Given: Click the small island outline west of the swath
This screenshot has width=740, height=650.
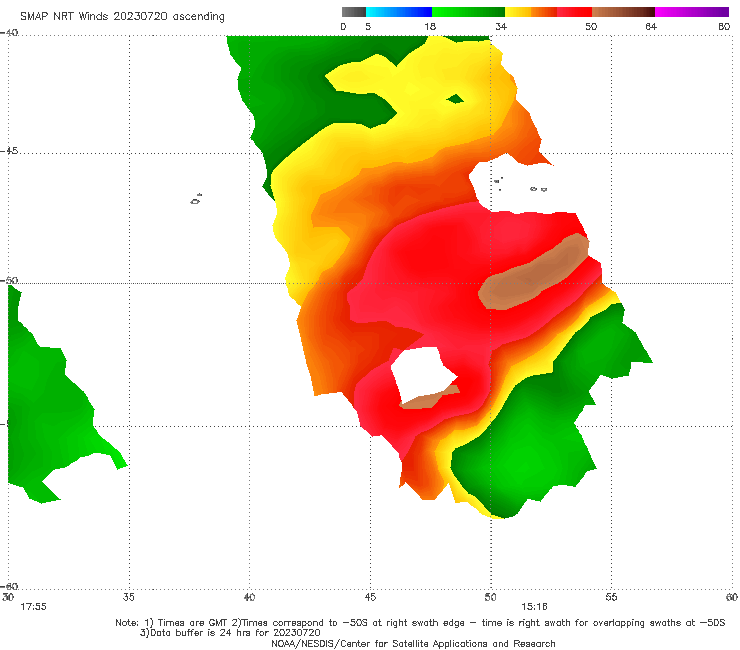Looking at the screenshot, I should (x=196, y=199).
